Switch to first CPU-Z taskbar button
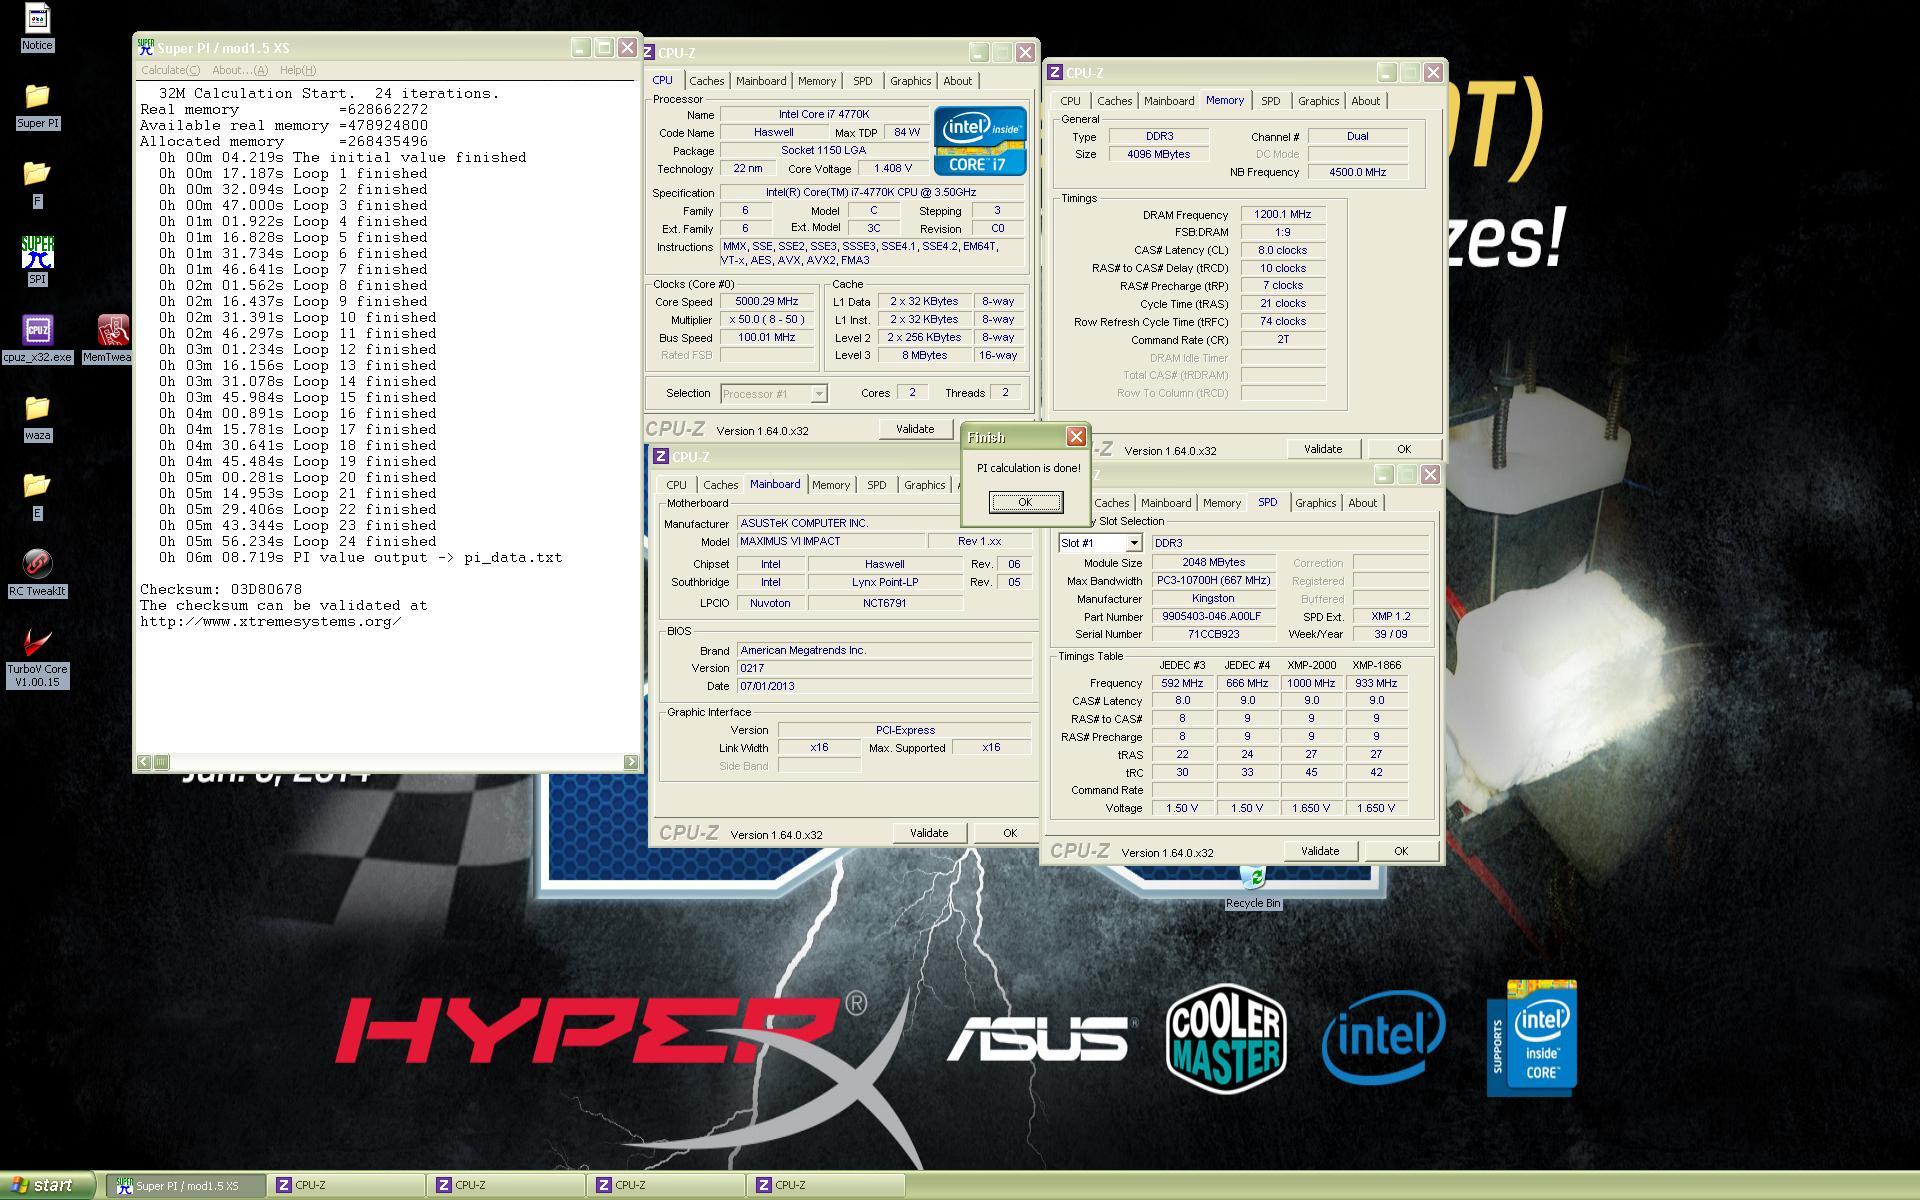 point(346,1186)
